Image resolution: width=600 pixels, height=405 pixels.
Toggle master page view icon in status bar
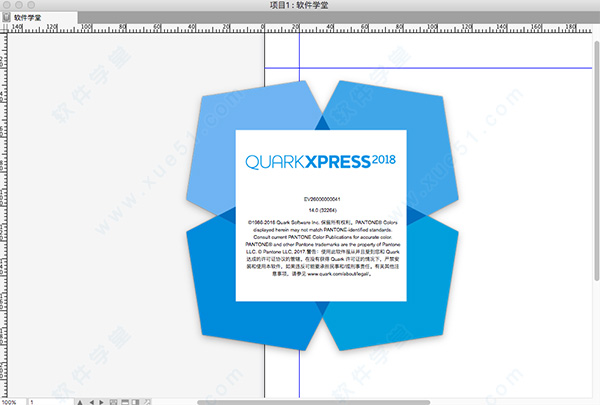(113, 402)
